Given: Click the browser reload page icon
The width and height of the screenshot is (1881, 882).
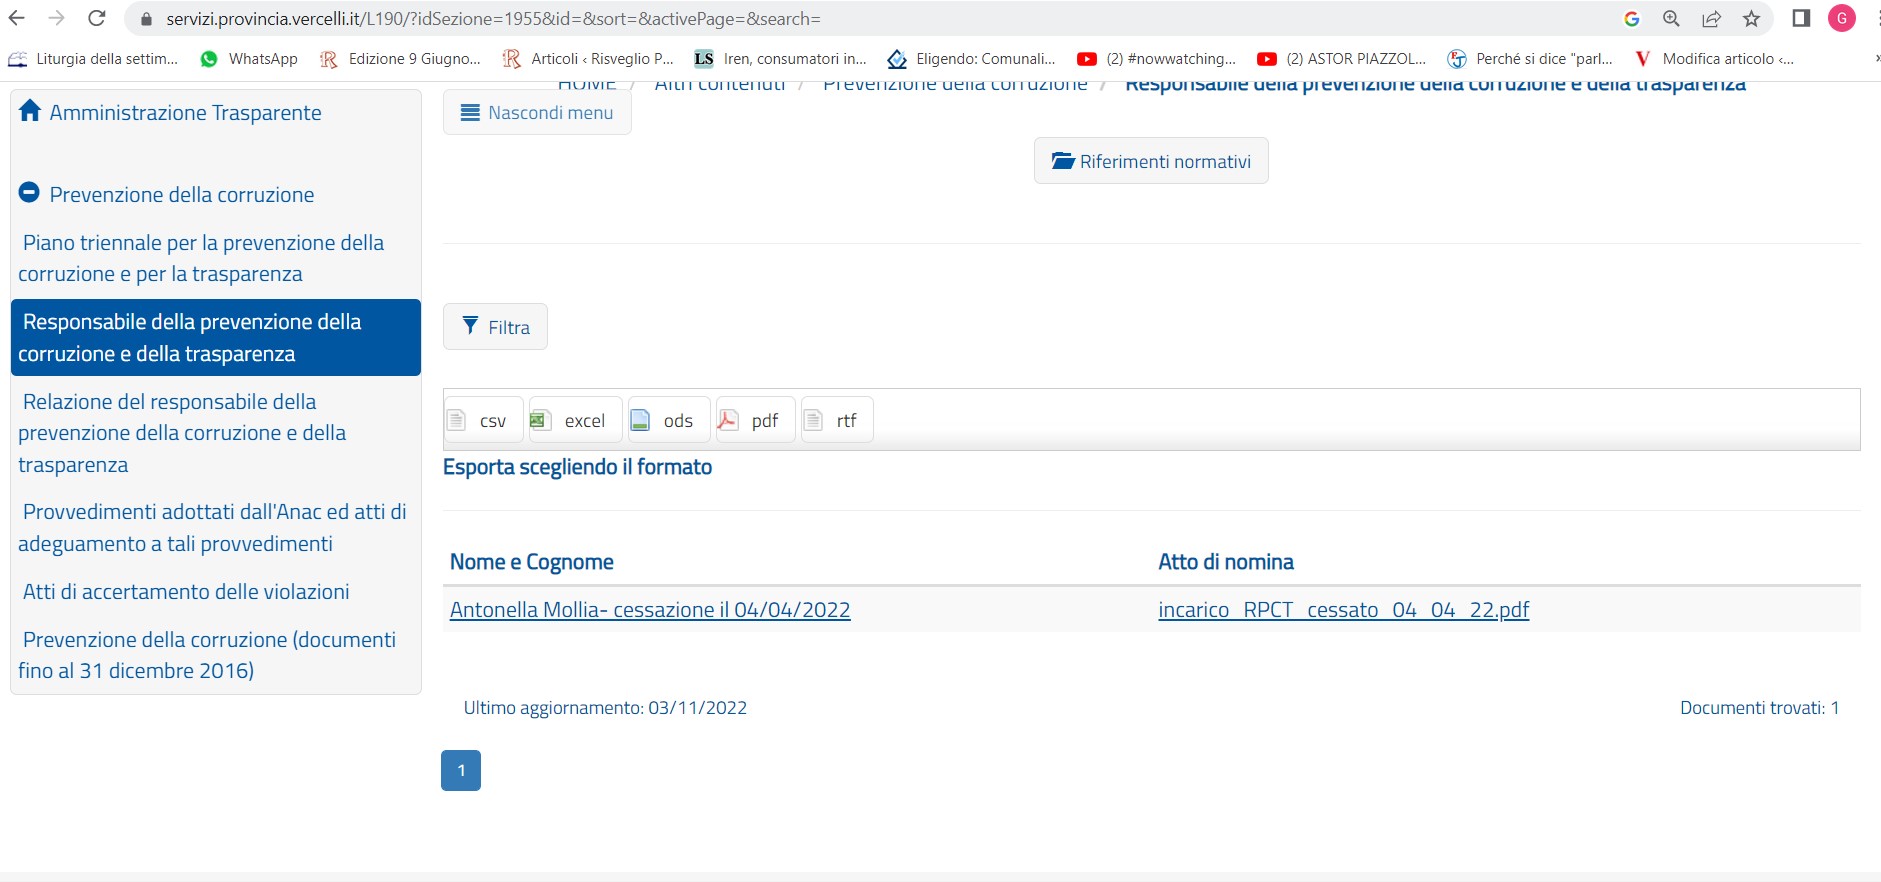Looking at the screenshot, I should pyautogui.click(x=97, y=18).
